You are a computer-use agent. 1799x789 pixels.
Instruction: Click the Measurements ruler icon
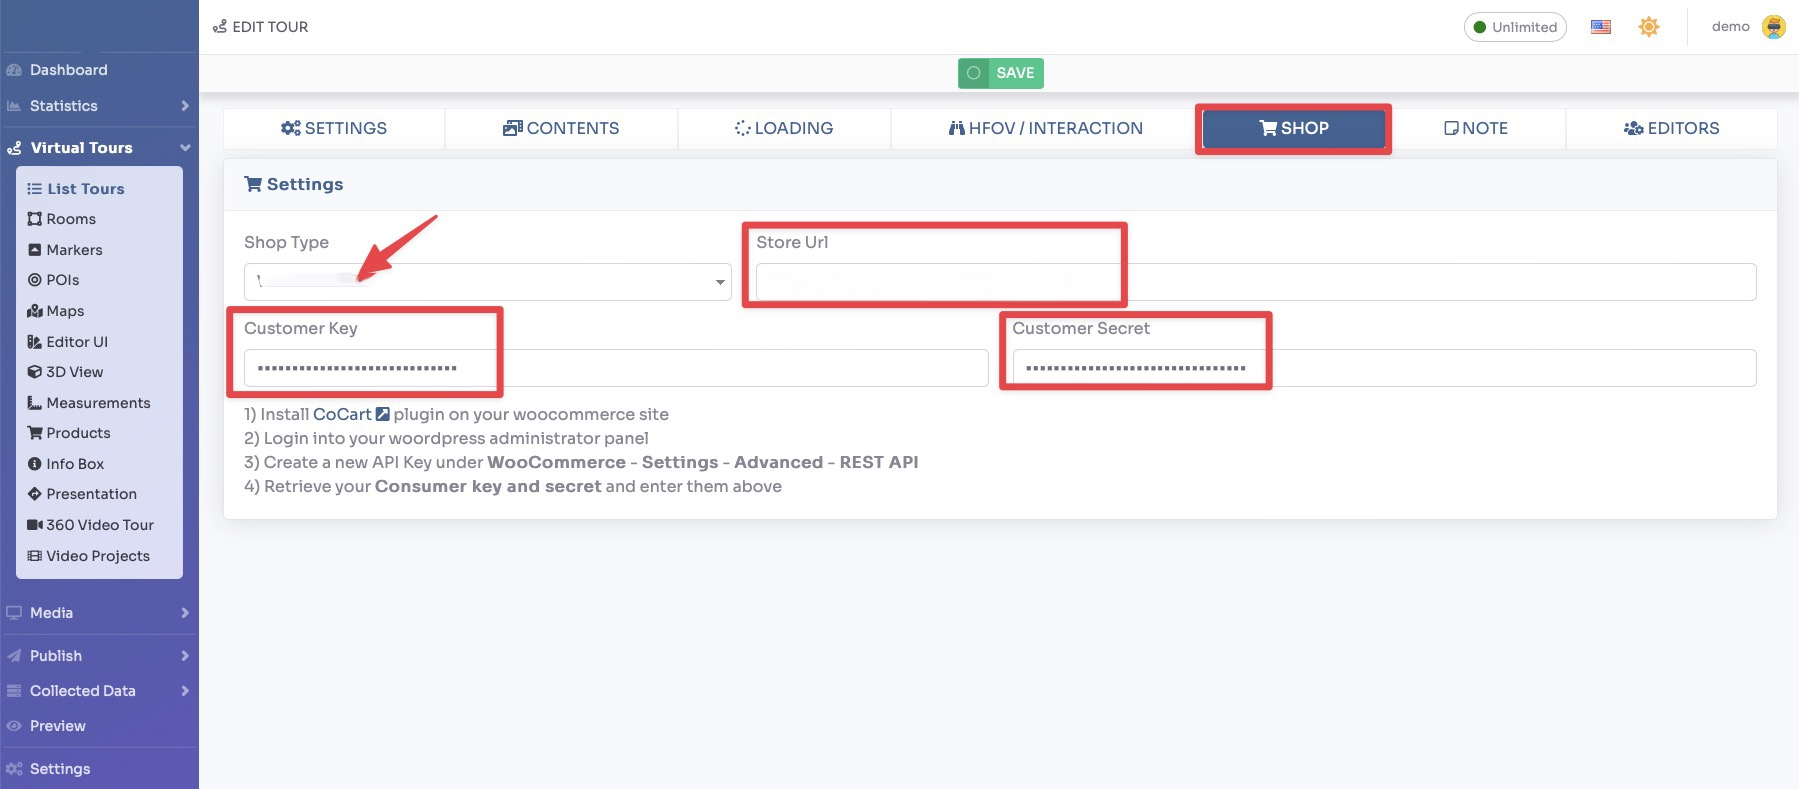tap(35, 403)
